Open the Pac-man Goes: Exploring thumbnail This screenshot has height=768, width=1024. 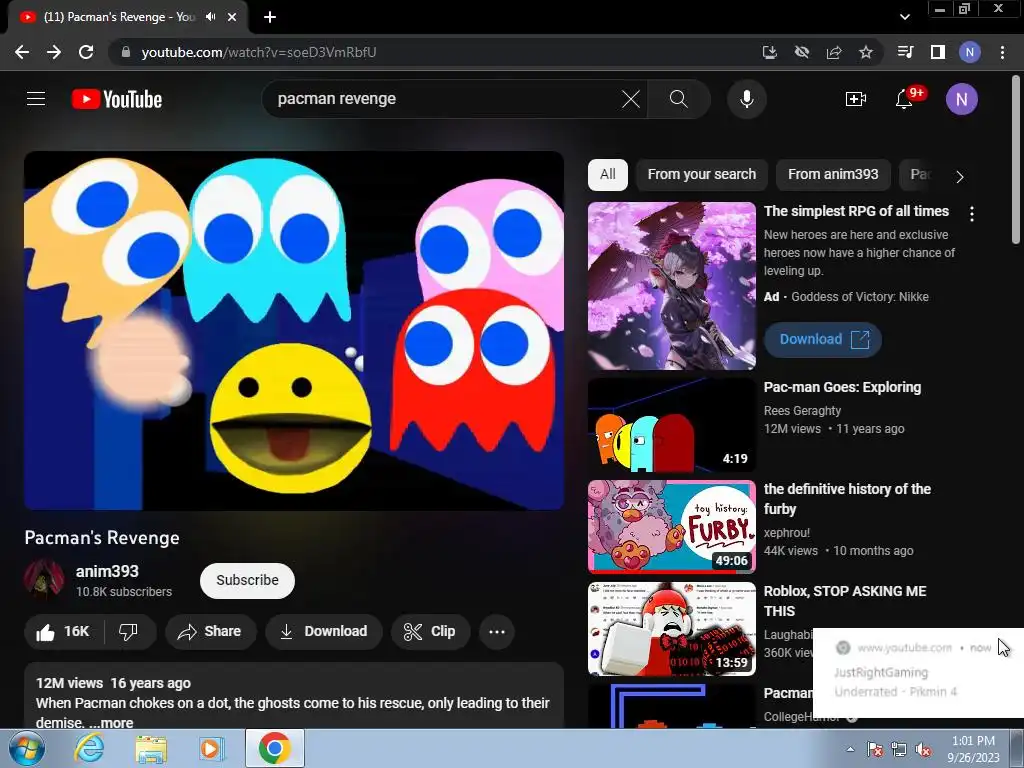tap(671, 425)
